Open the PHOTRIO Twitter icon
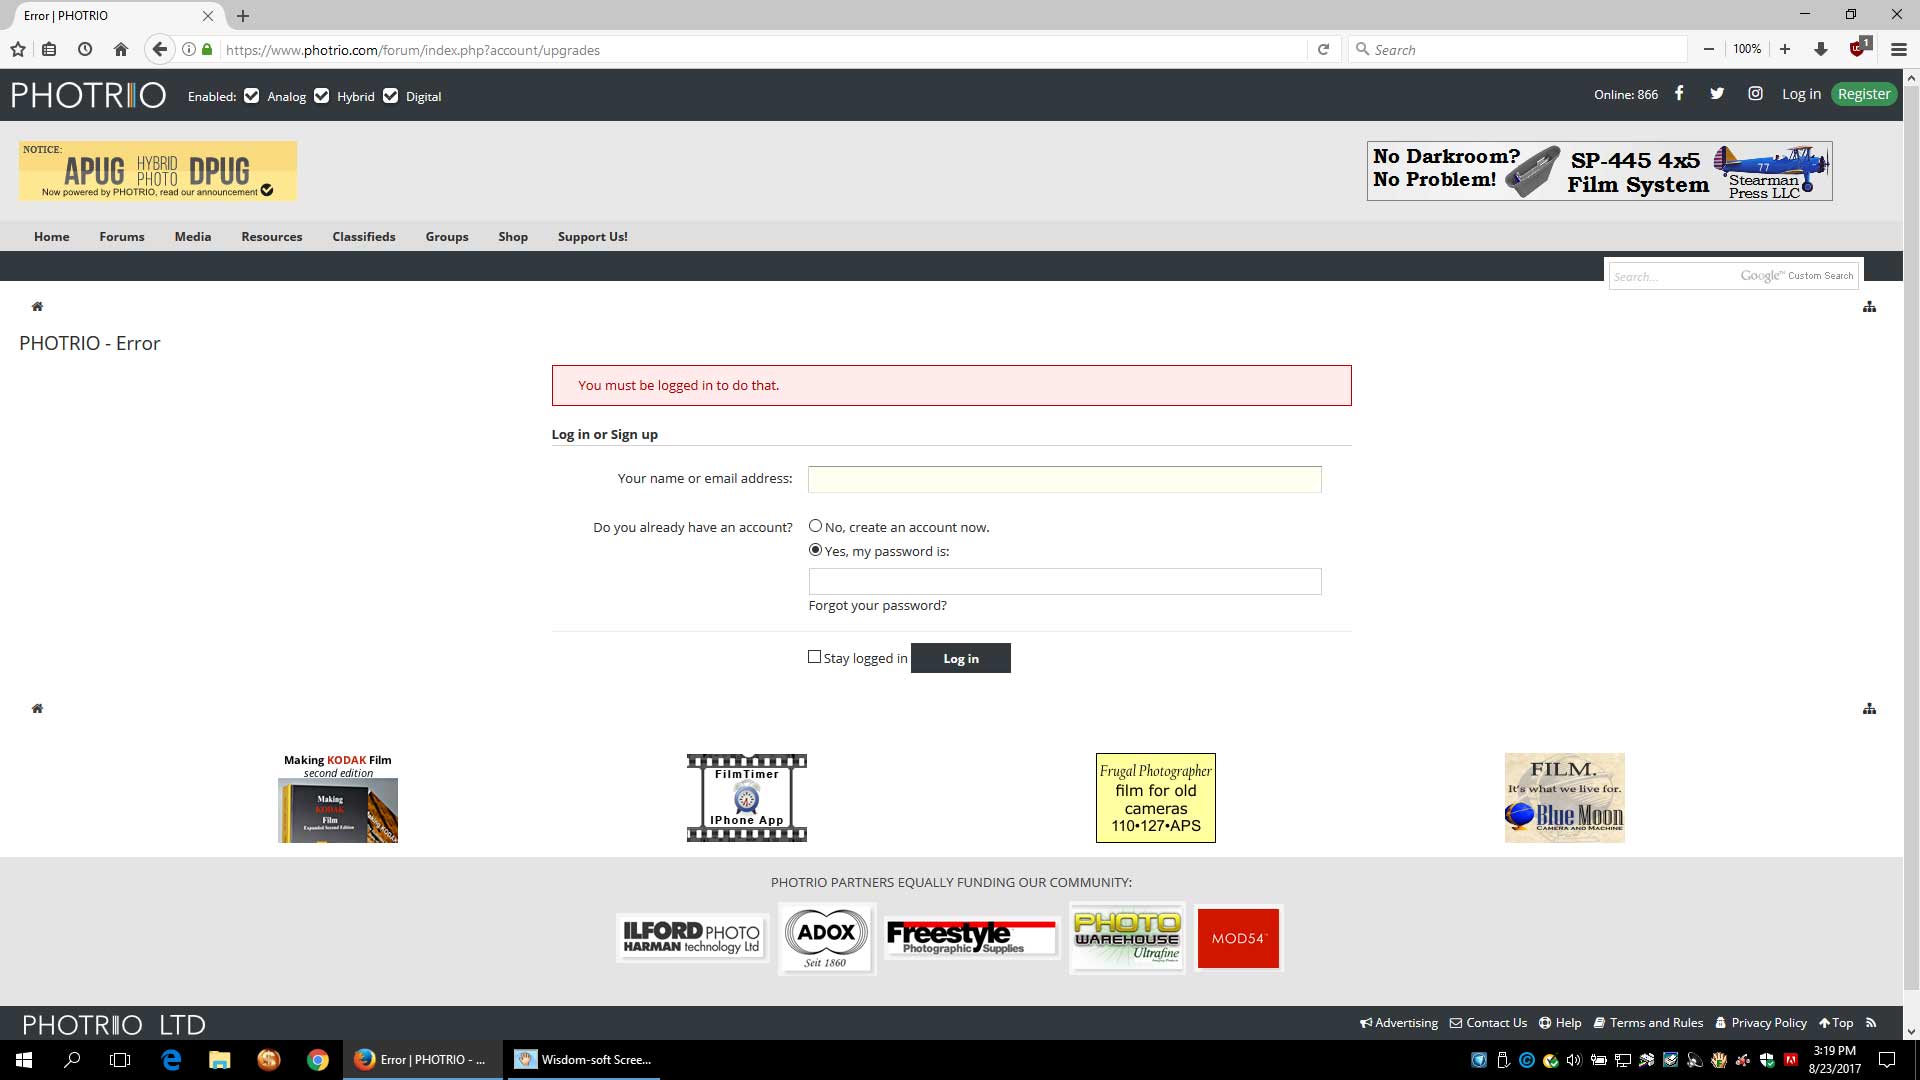1920x1080 pixels. (x=1717, y=93)
